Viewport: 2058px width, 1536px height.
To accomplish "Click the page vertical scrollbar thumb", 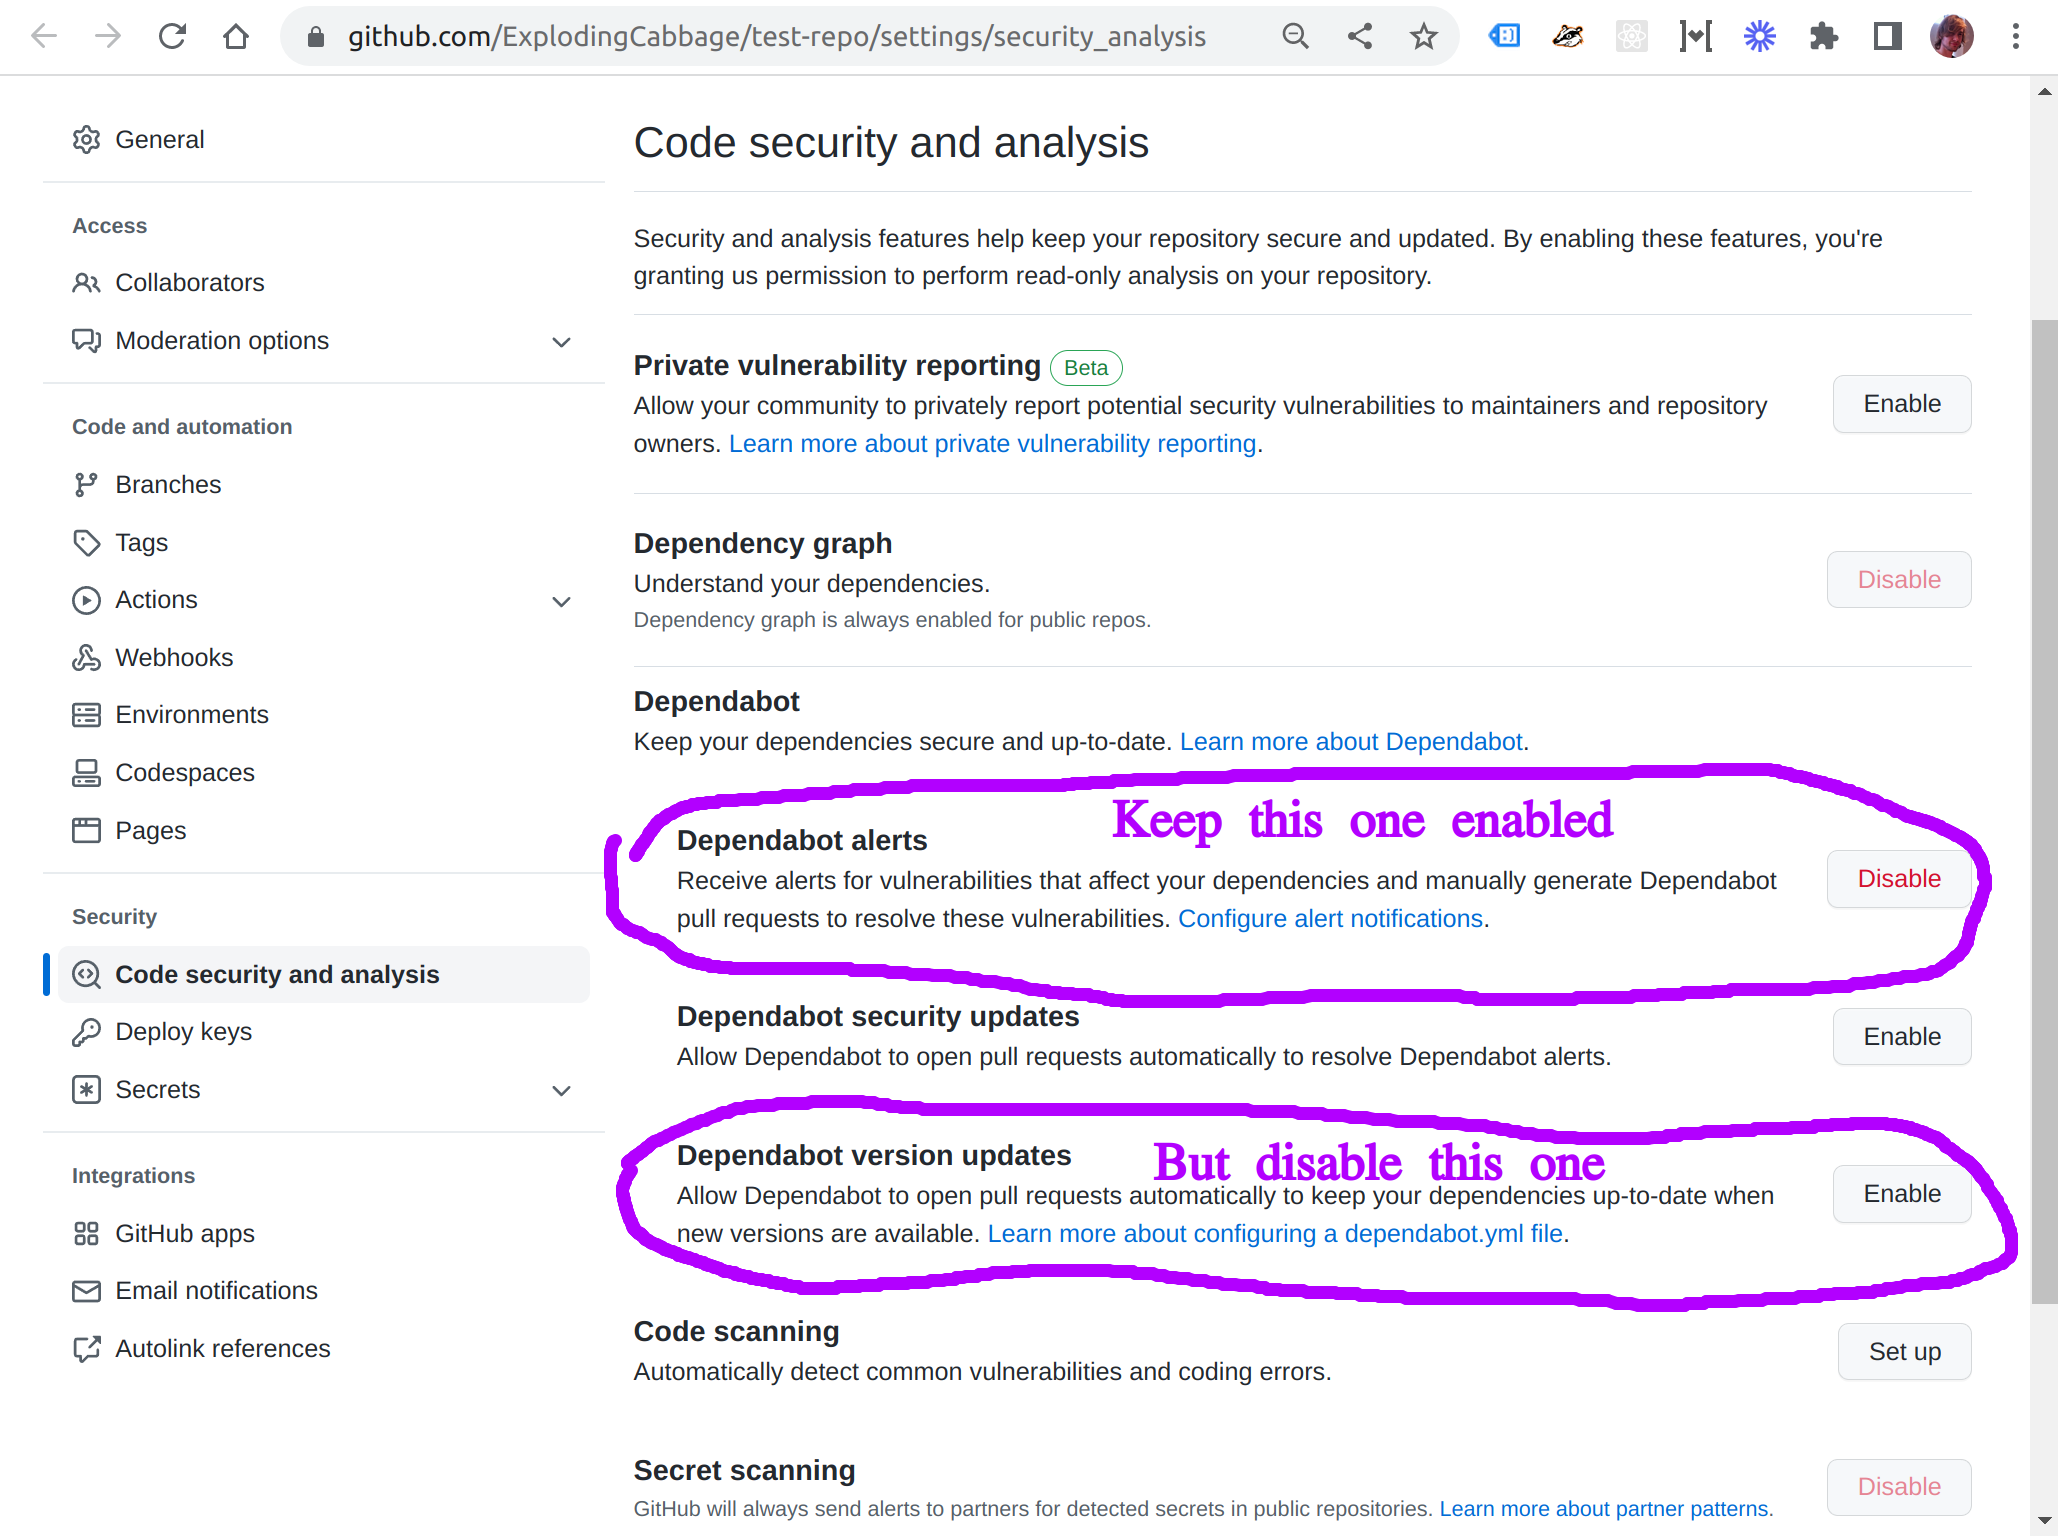I will [2044, 810].
